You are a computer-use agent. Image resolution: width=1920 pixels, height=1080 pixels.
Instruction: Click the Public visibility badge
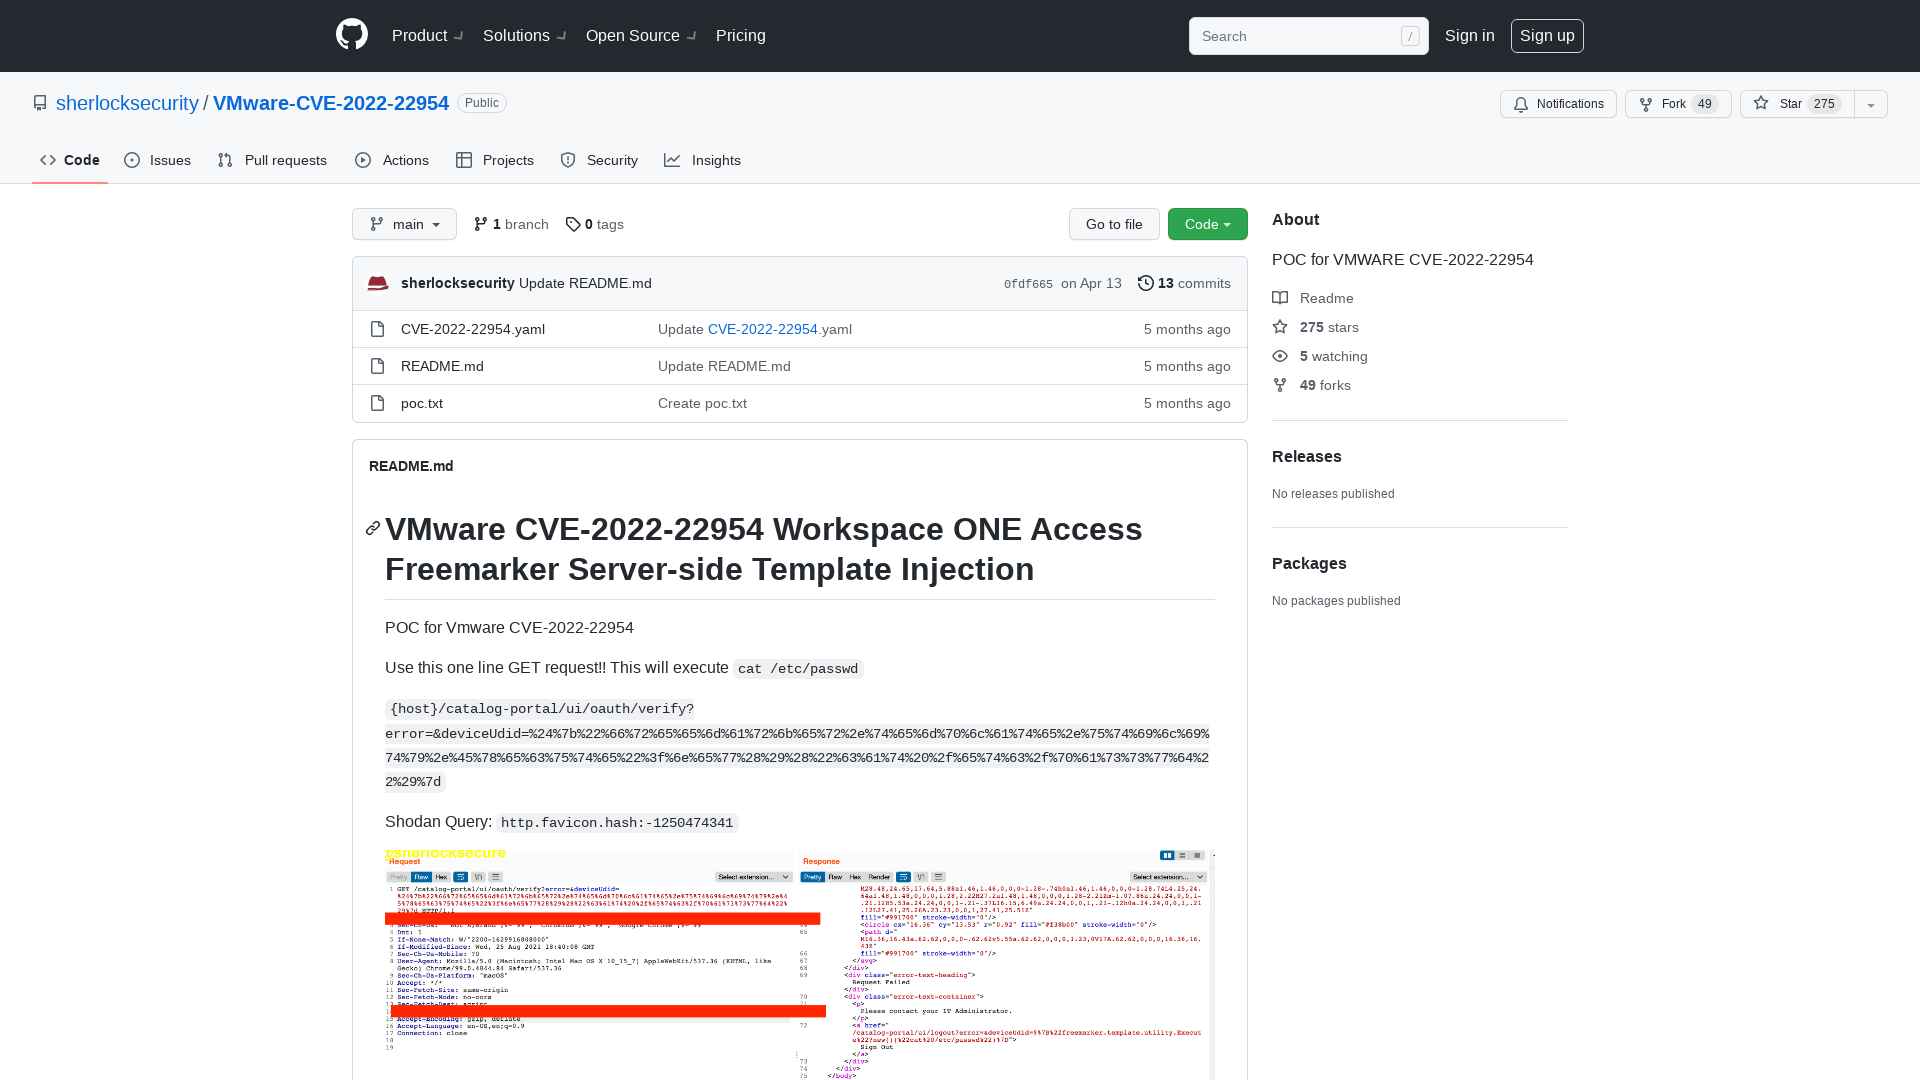(482, 103)
